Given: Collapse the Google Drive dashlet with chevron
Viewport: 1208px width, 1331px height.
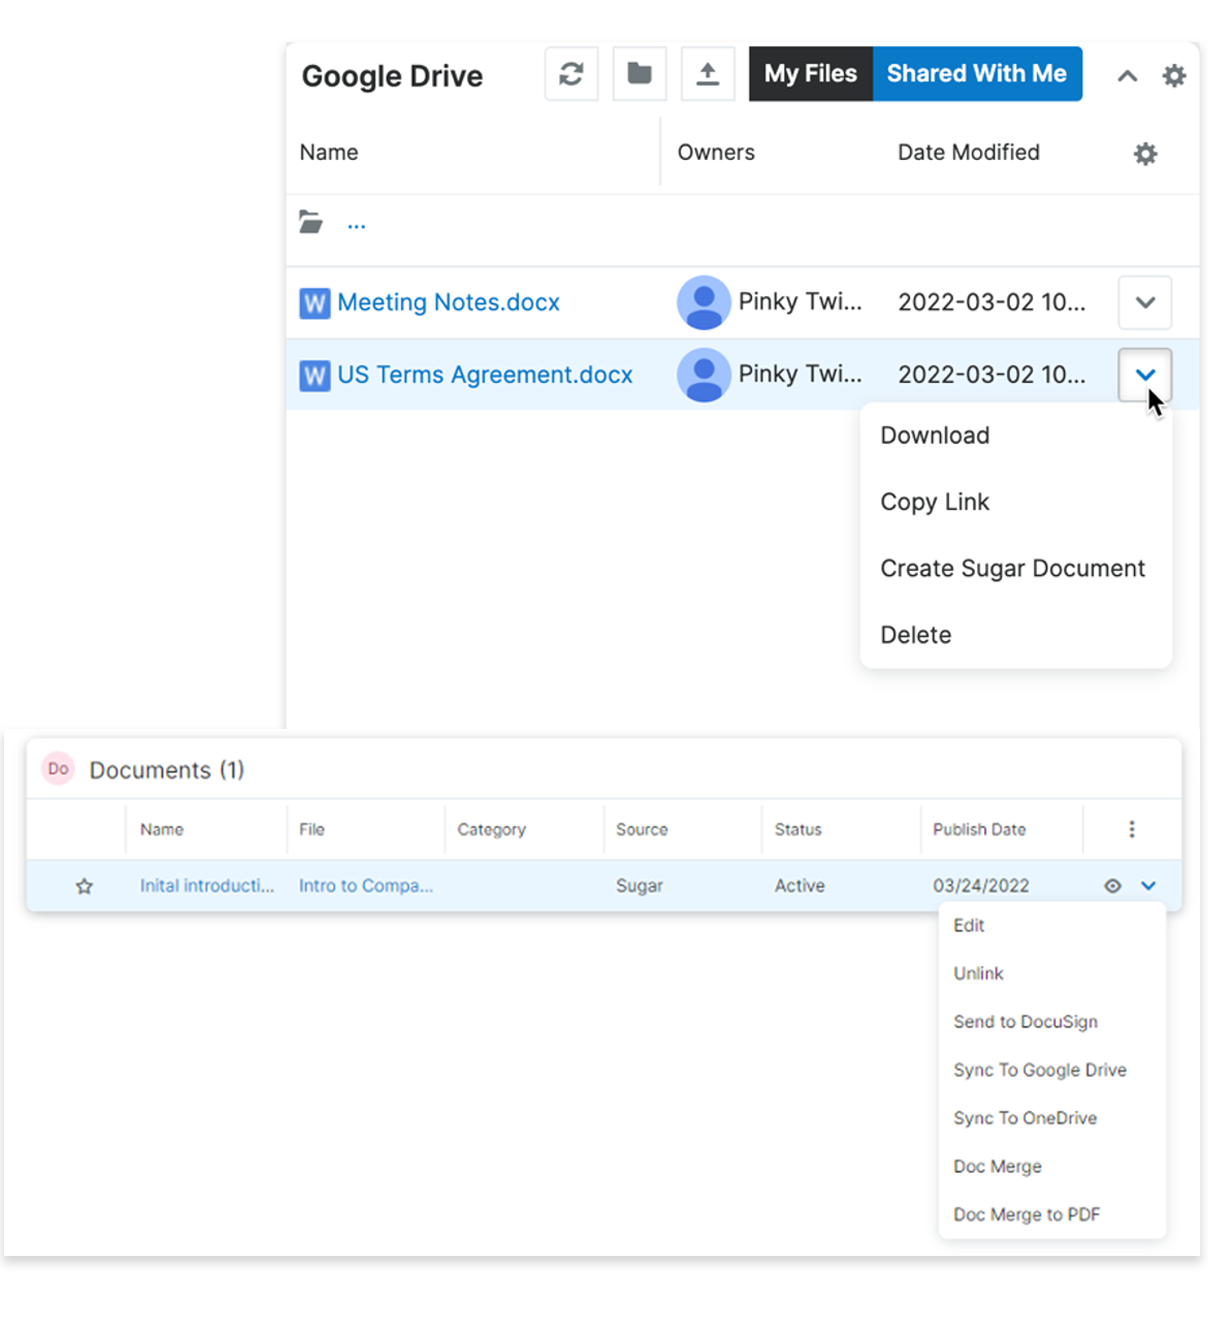Looking at the screenshot, I should tap(1127, 76).
